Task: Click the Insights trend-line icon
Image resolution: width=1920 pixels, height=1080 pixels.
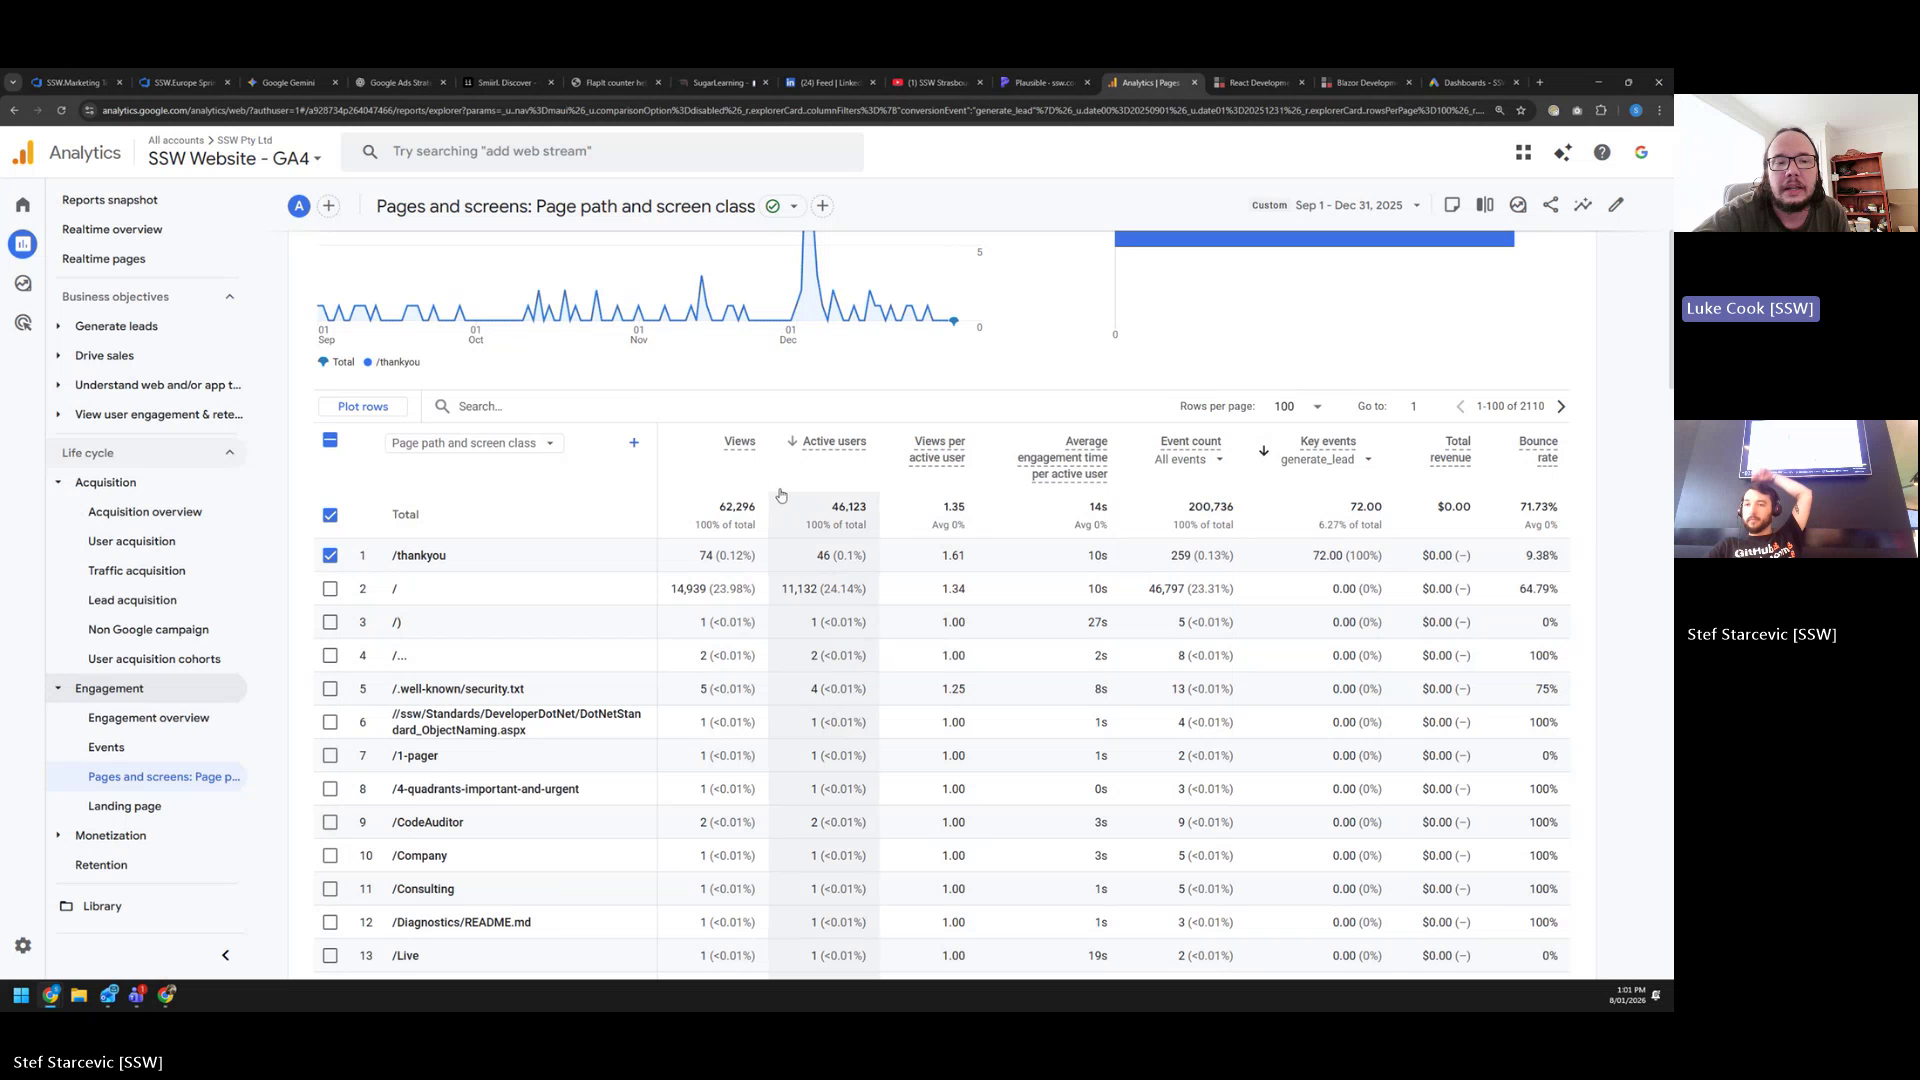Action: click(x=1583, y=205)
